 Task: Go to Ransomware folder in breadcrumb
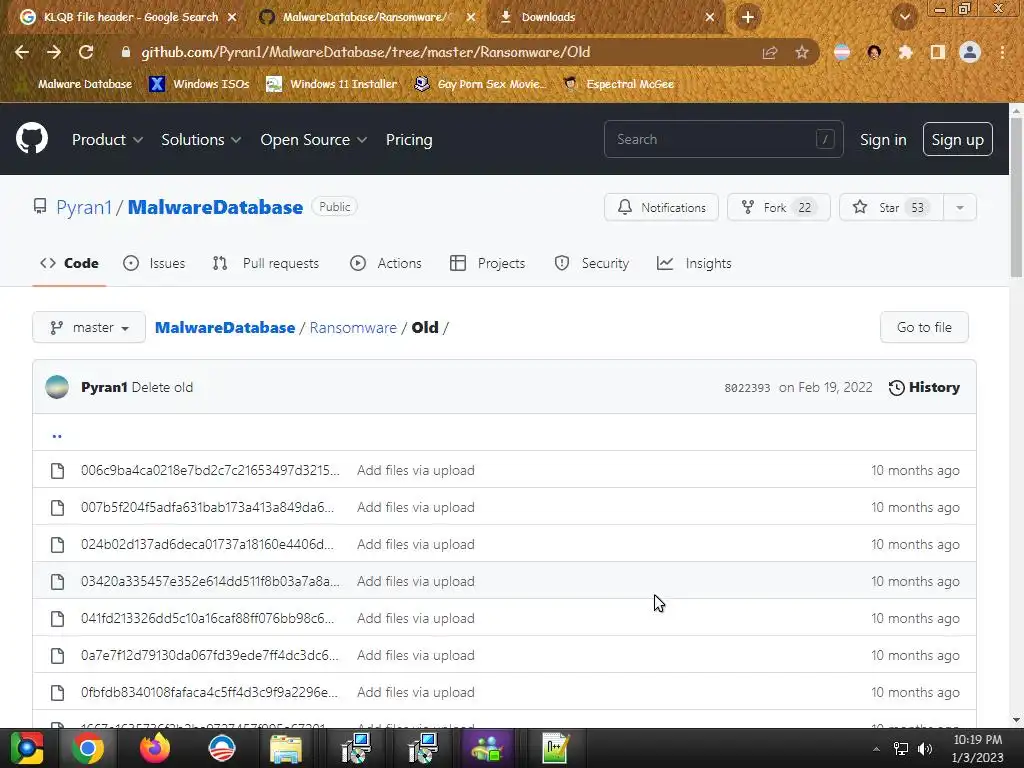(x=353, y=327)
